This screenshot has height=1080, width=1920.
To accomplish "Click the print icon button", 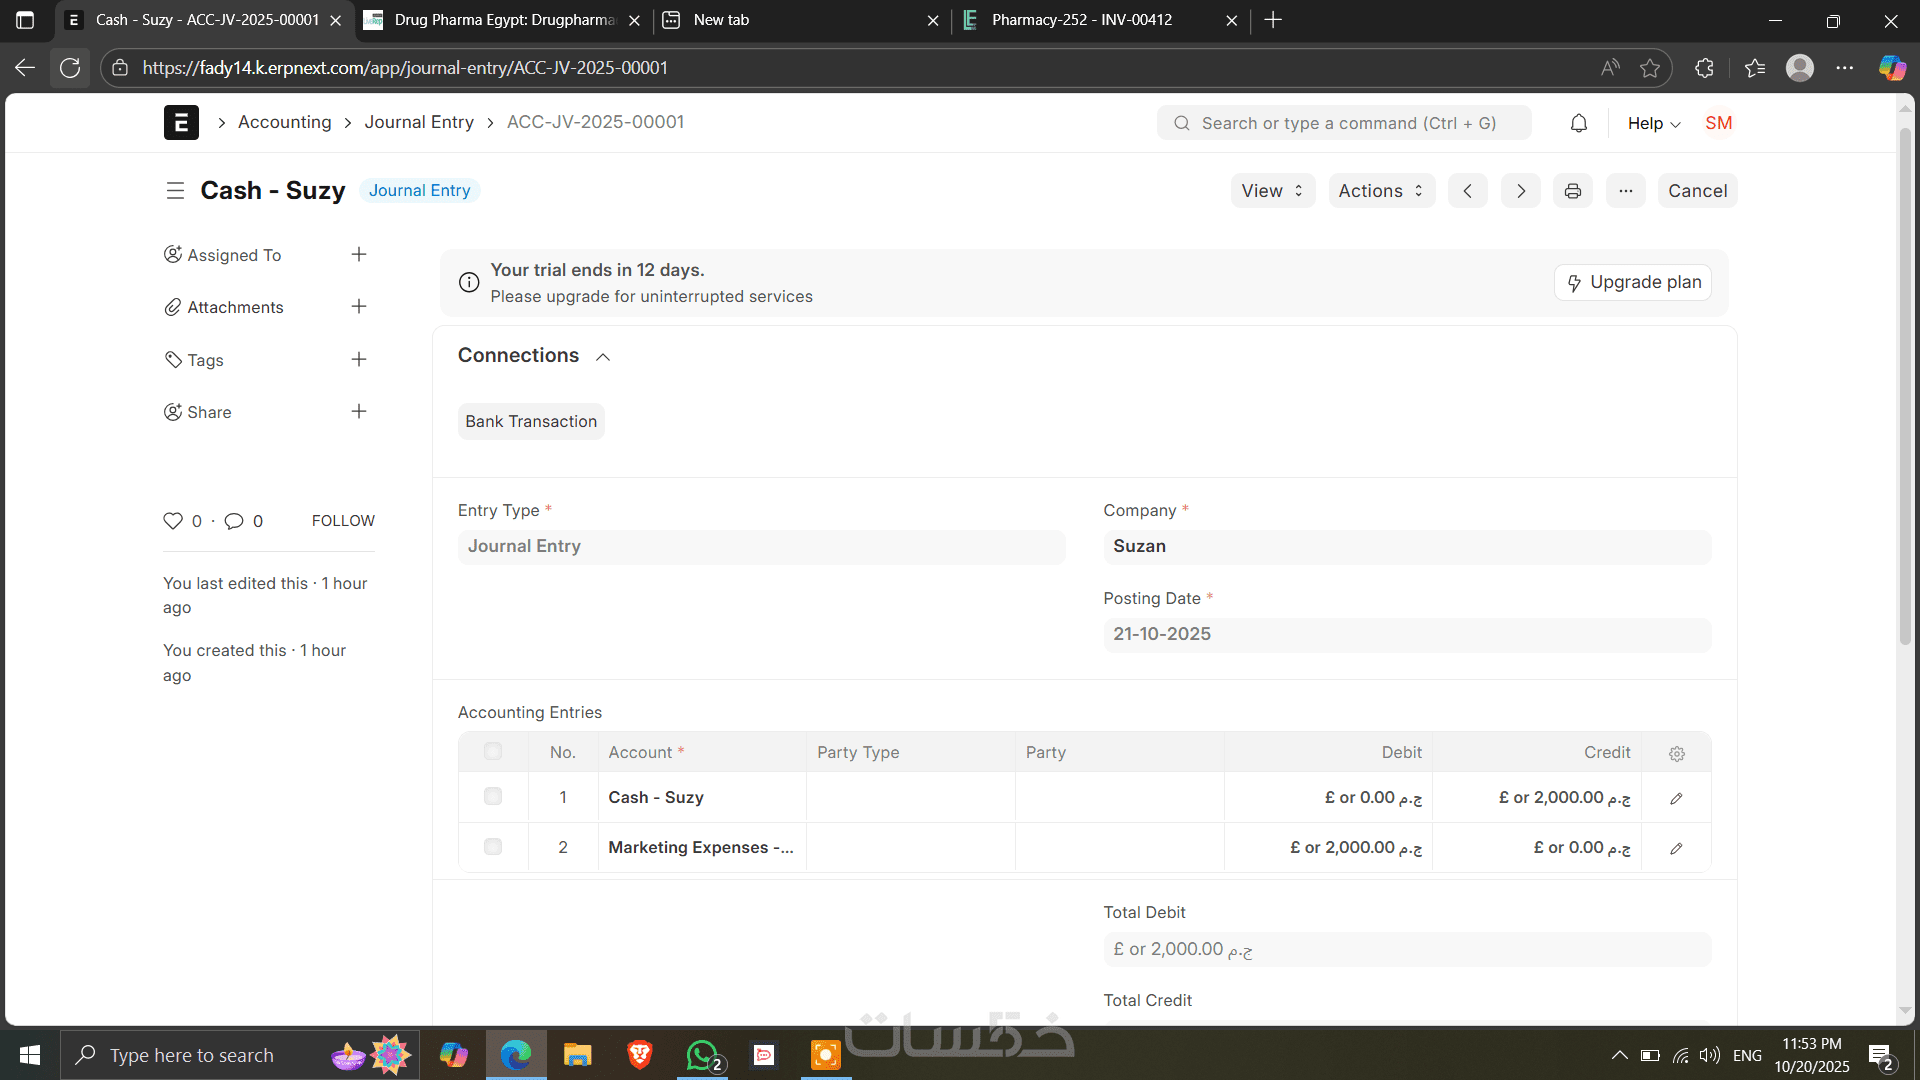I will pyautogui.click(x=1572, y=191).
